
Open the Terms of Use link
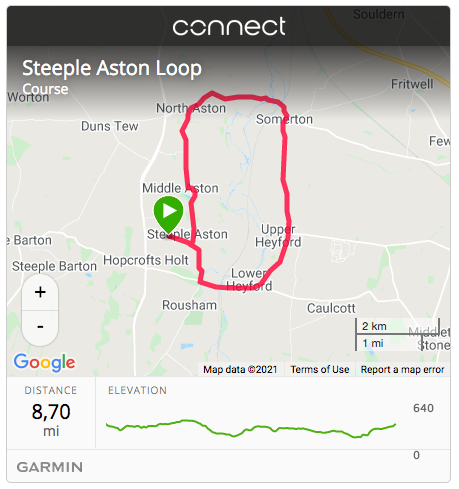320,369
